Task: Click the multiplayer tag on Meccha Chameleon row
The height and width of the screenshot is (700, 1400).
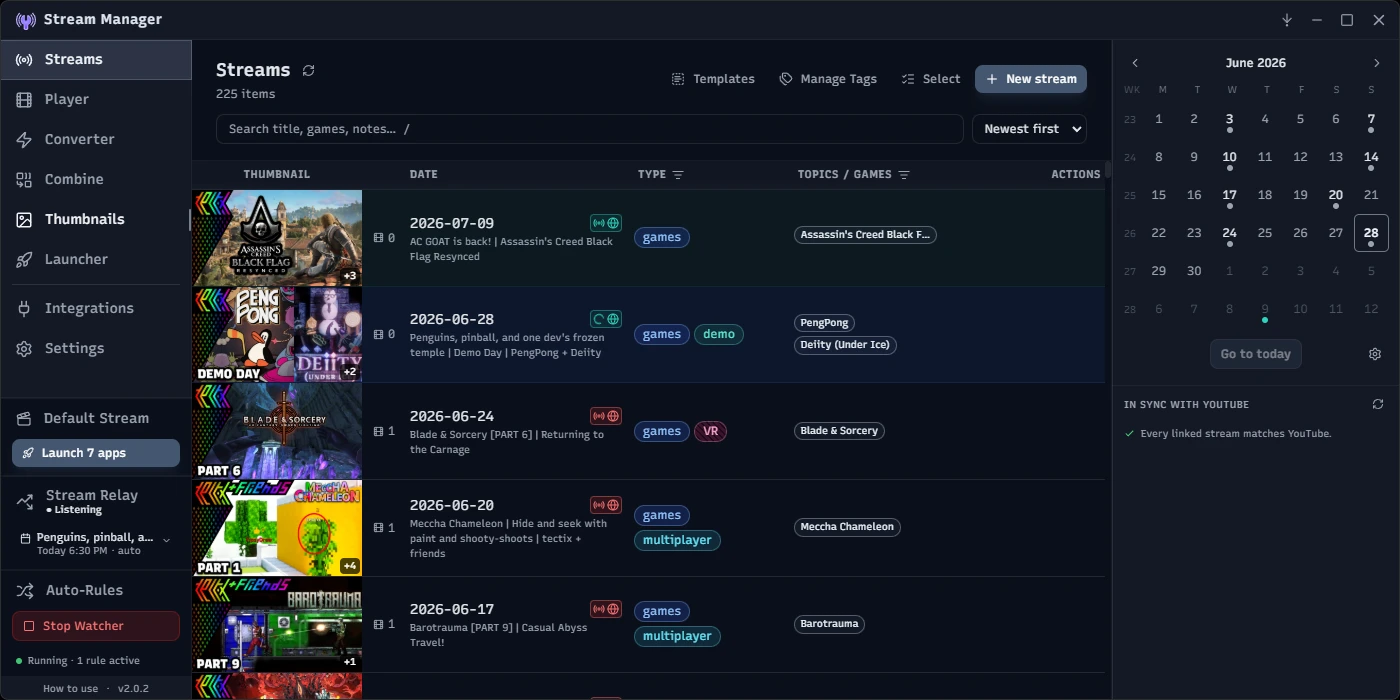Action: pos(677,540)
